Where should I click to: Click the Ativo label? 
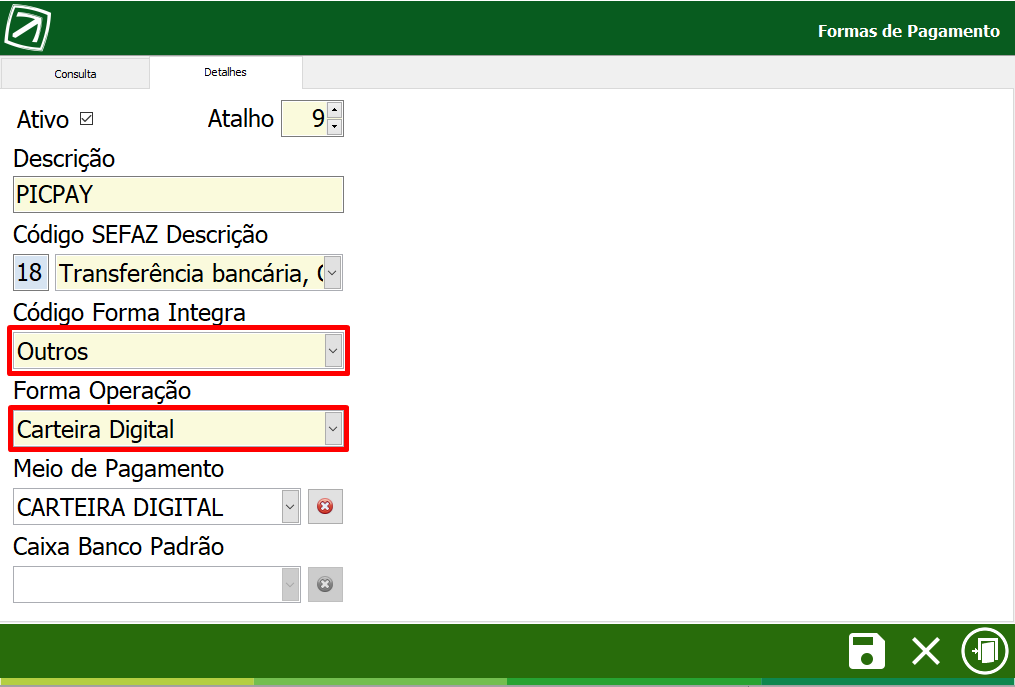click(43, 119)
